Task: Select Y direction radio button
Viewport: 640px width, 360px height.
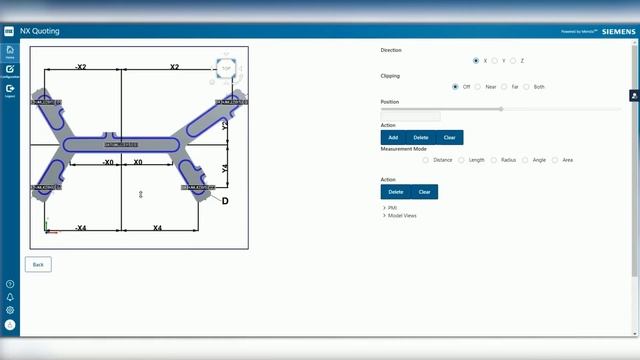Action: (x=495, y=61)
